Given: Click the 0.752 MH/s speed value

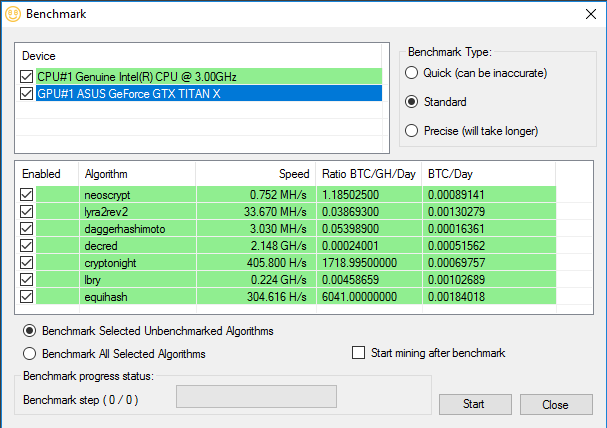Looking at the screenshot, I should coord(278,195).
